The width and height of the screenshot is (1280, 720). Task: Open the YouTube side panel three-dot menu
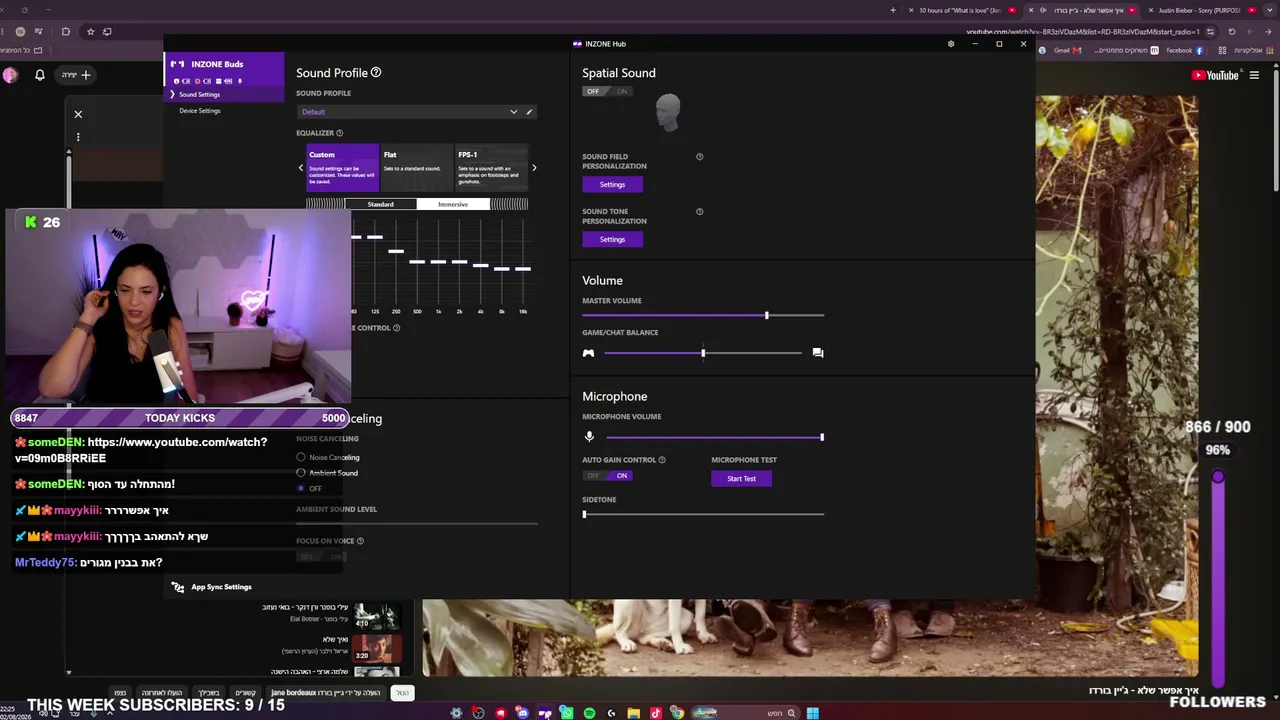[x=78, y=137]
